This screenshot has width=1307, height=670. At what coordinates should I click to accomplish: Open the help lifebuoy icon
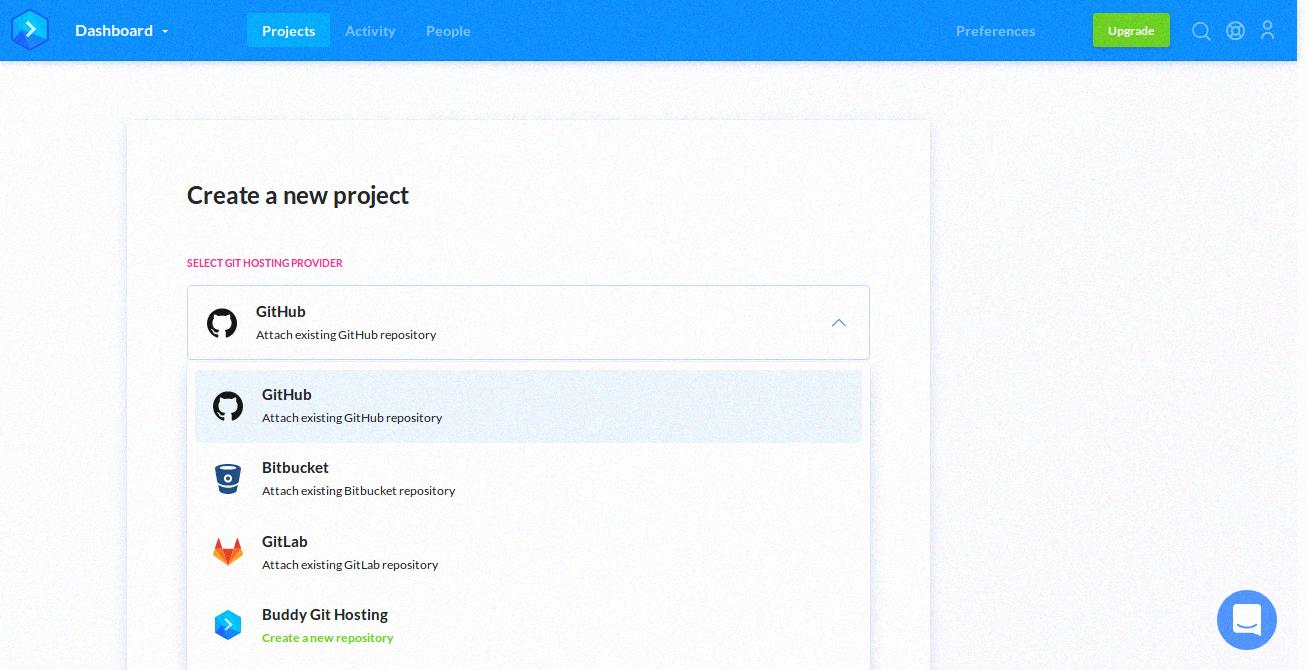[1235, 31]
